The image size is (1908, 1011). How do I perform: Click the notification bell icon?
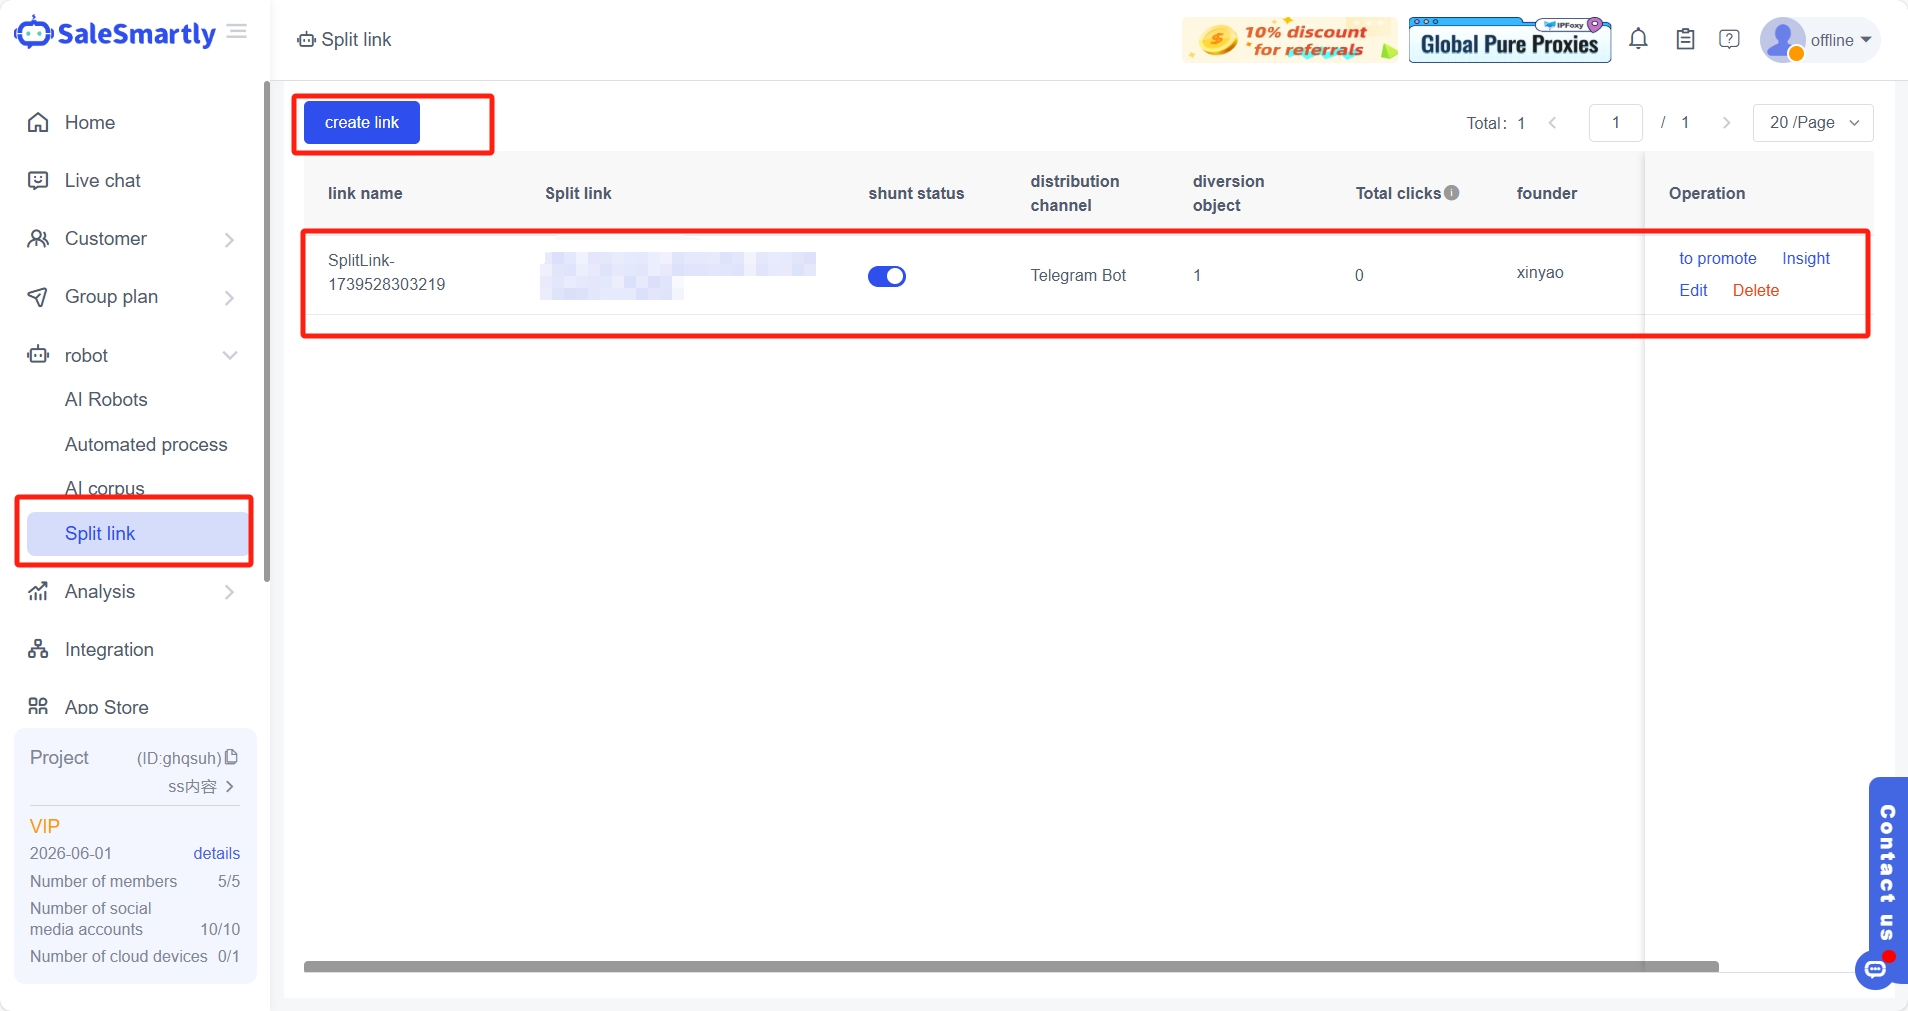[x=1638, y=40]
